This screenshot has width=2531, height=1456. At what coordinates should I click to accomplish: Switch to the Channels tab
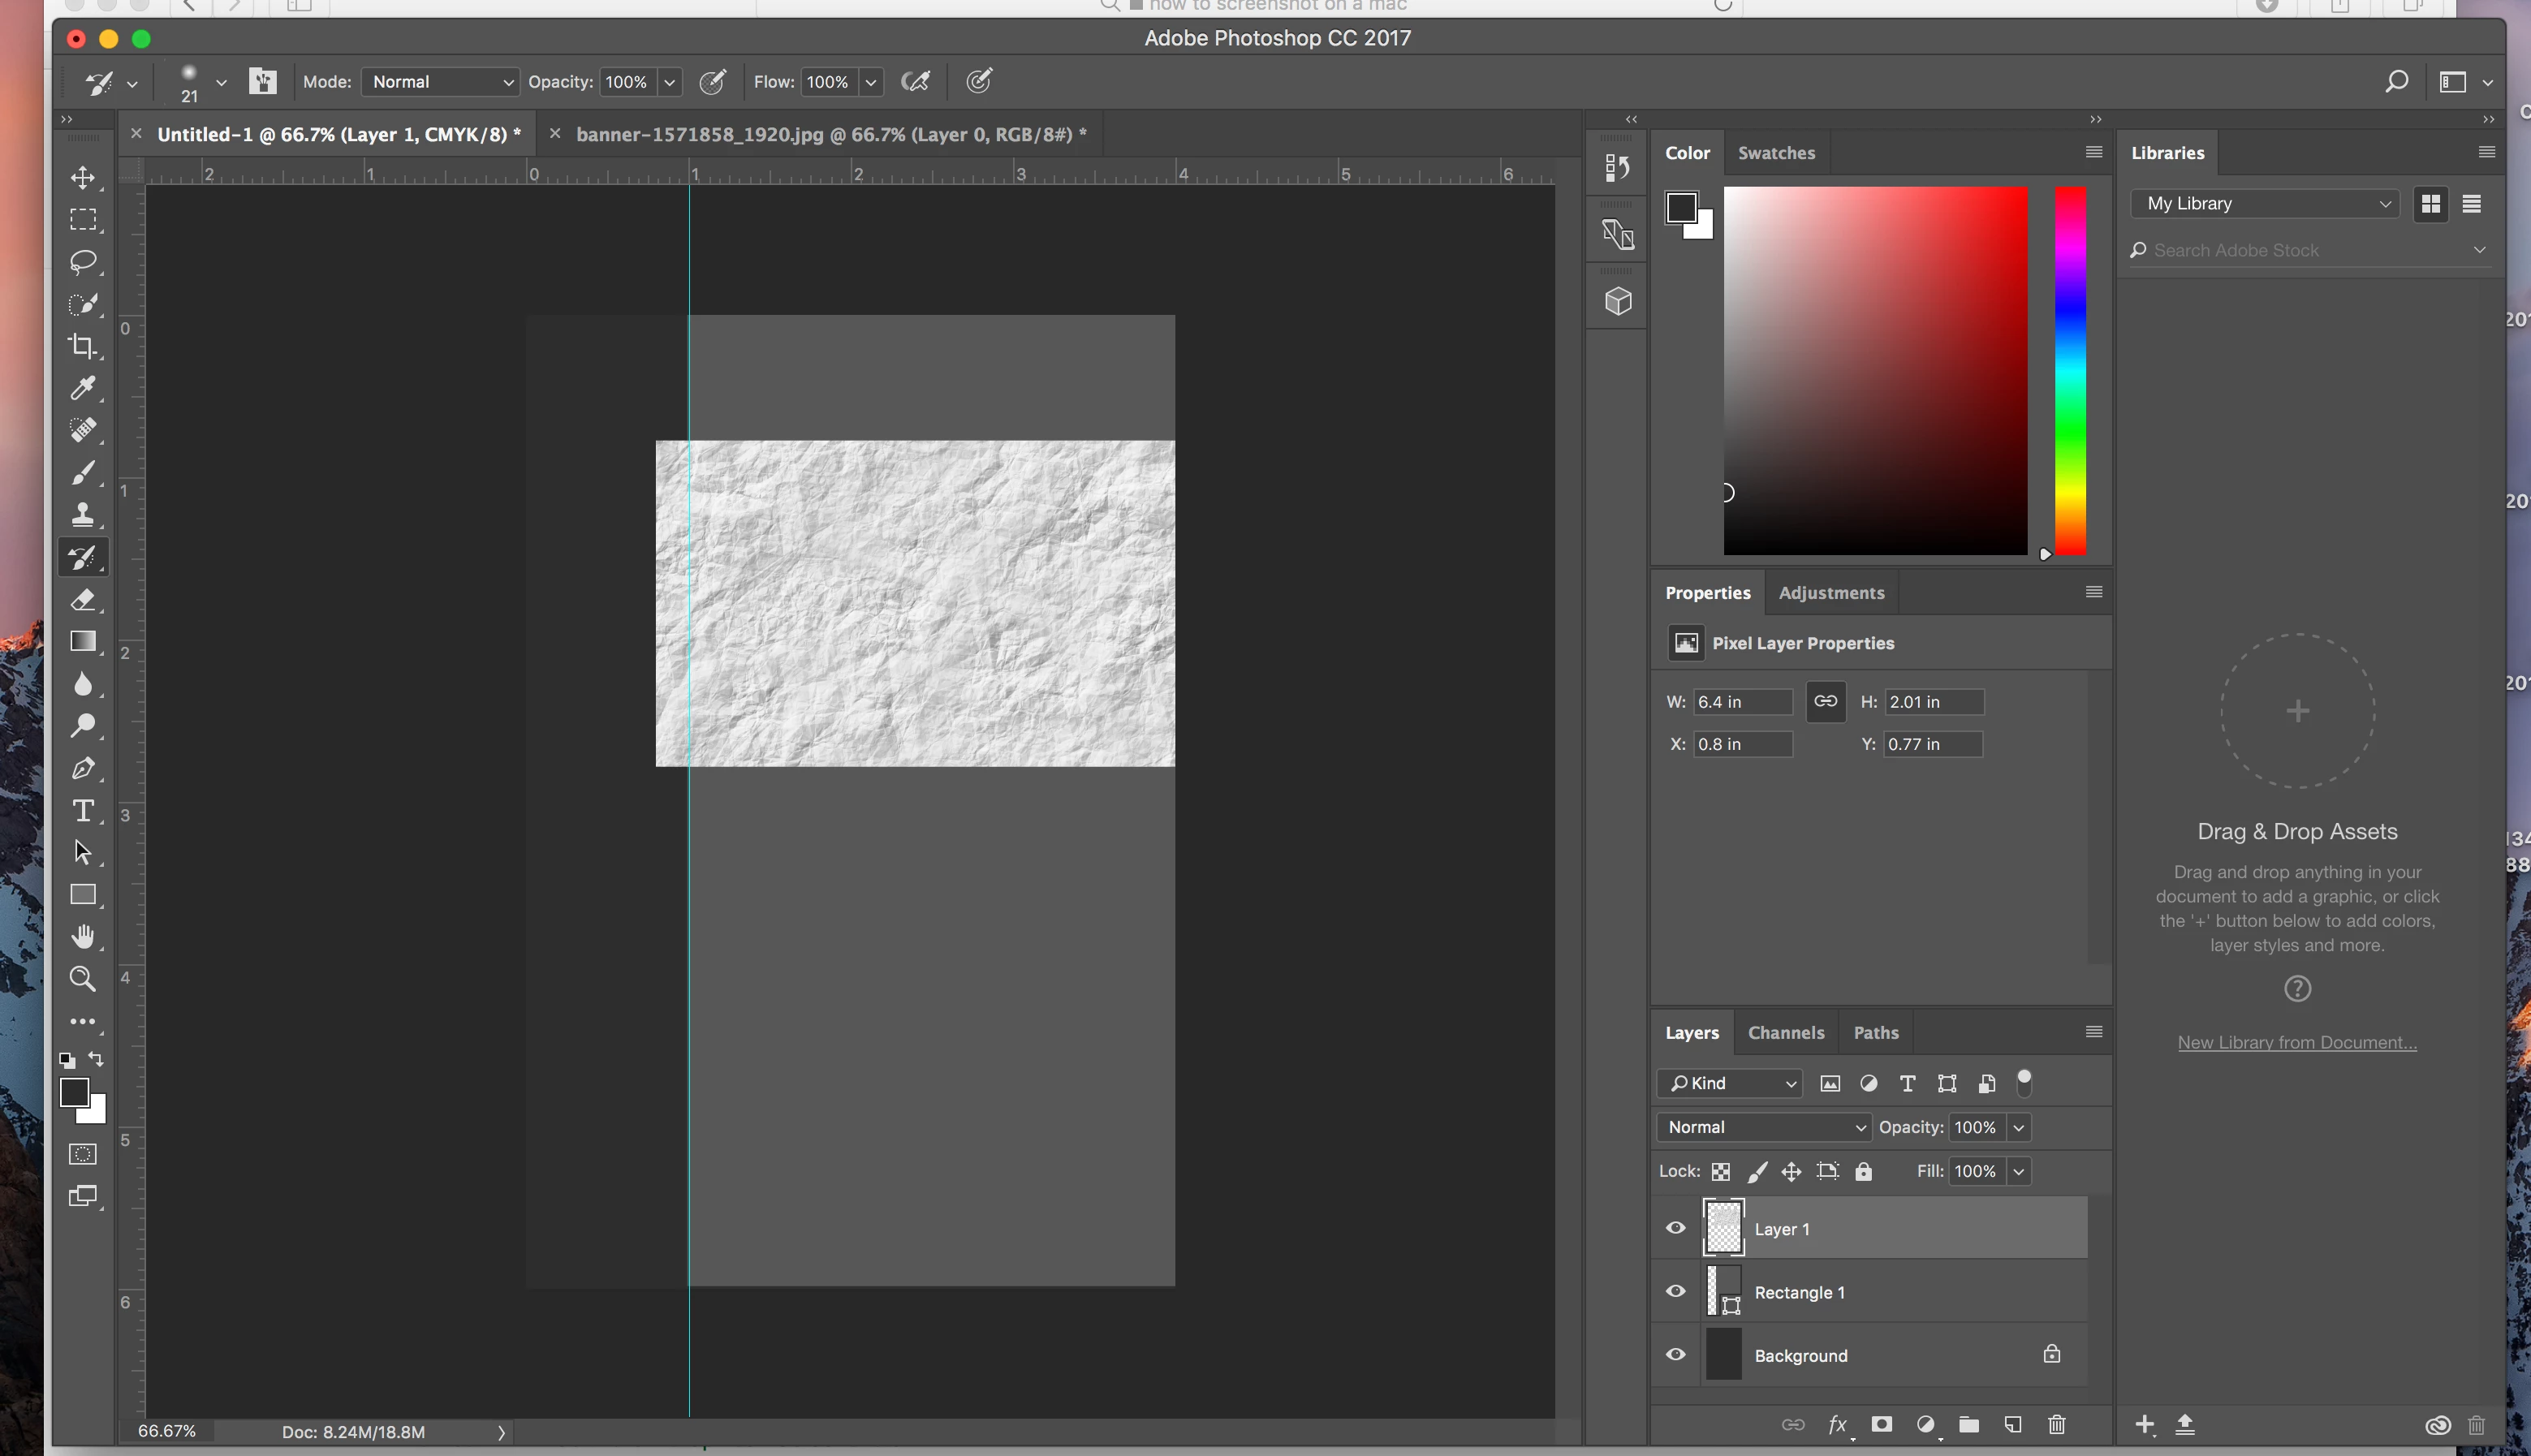click(1785, 1033)
